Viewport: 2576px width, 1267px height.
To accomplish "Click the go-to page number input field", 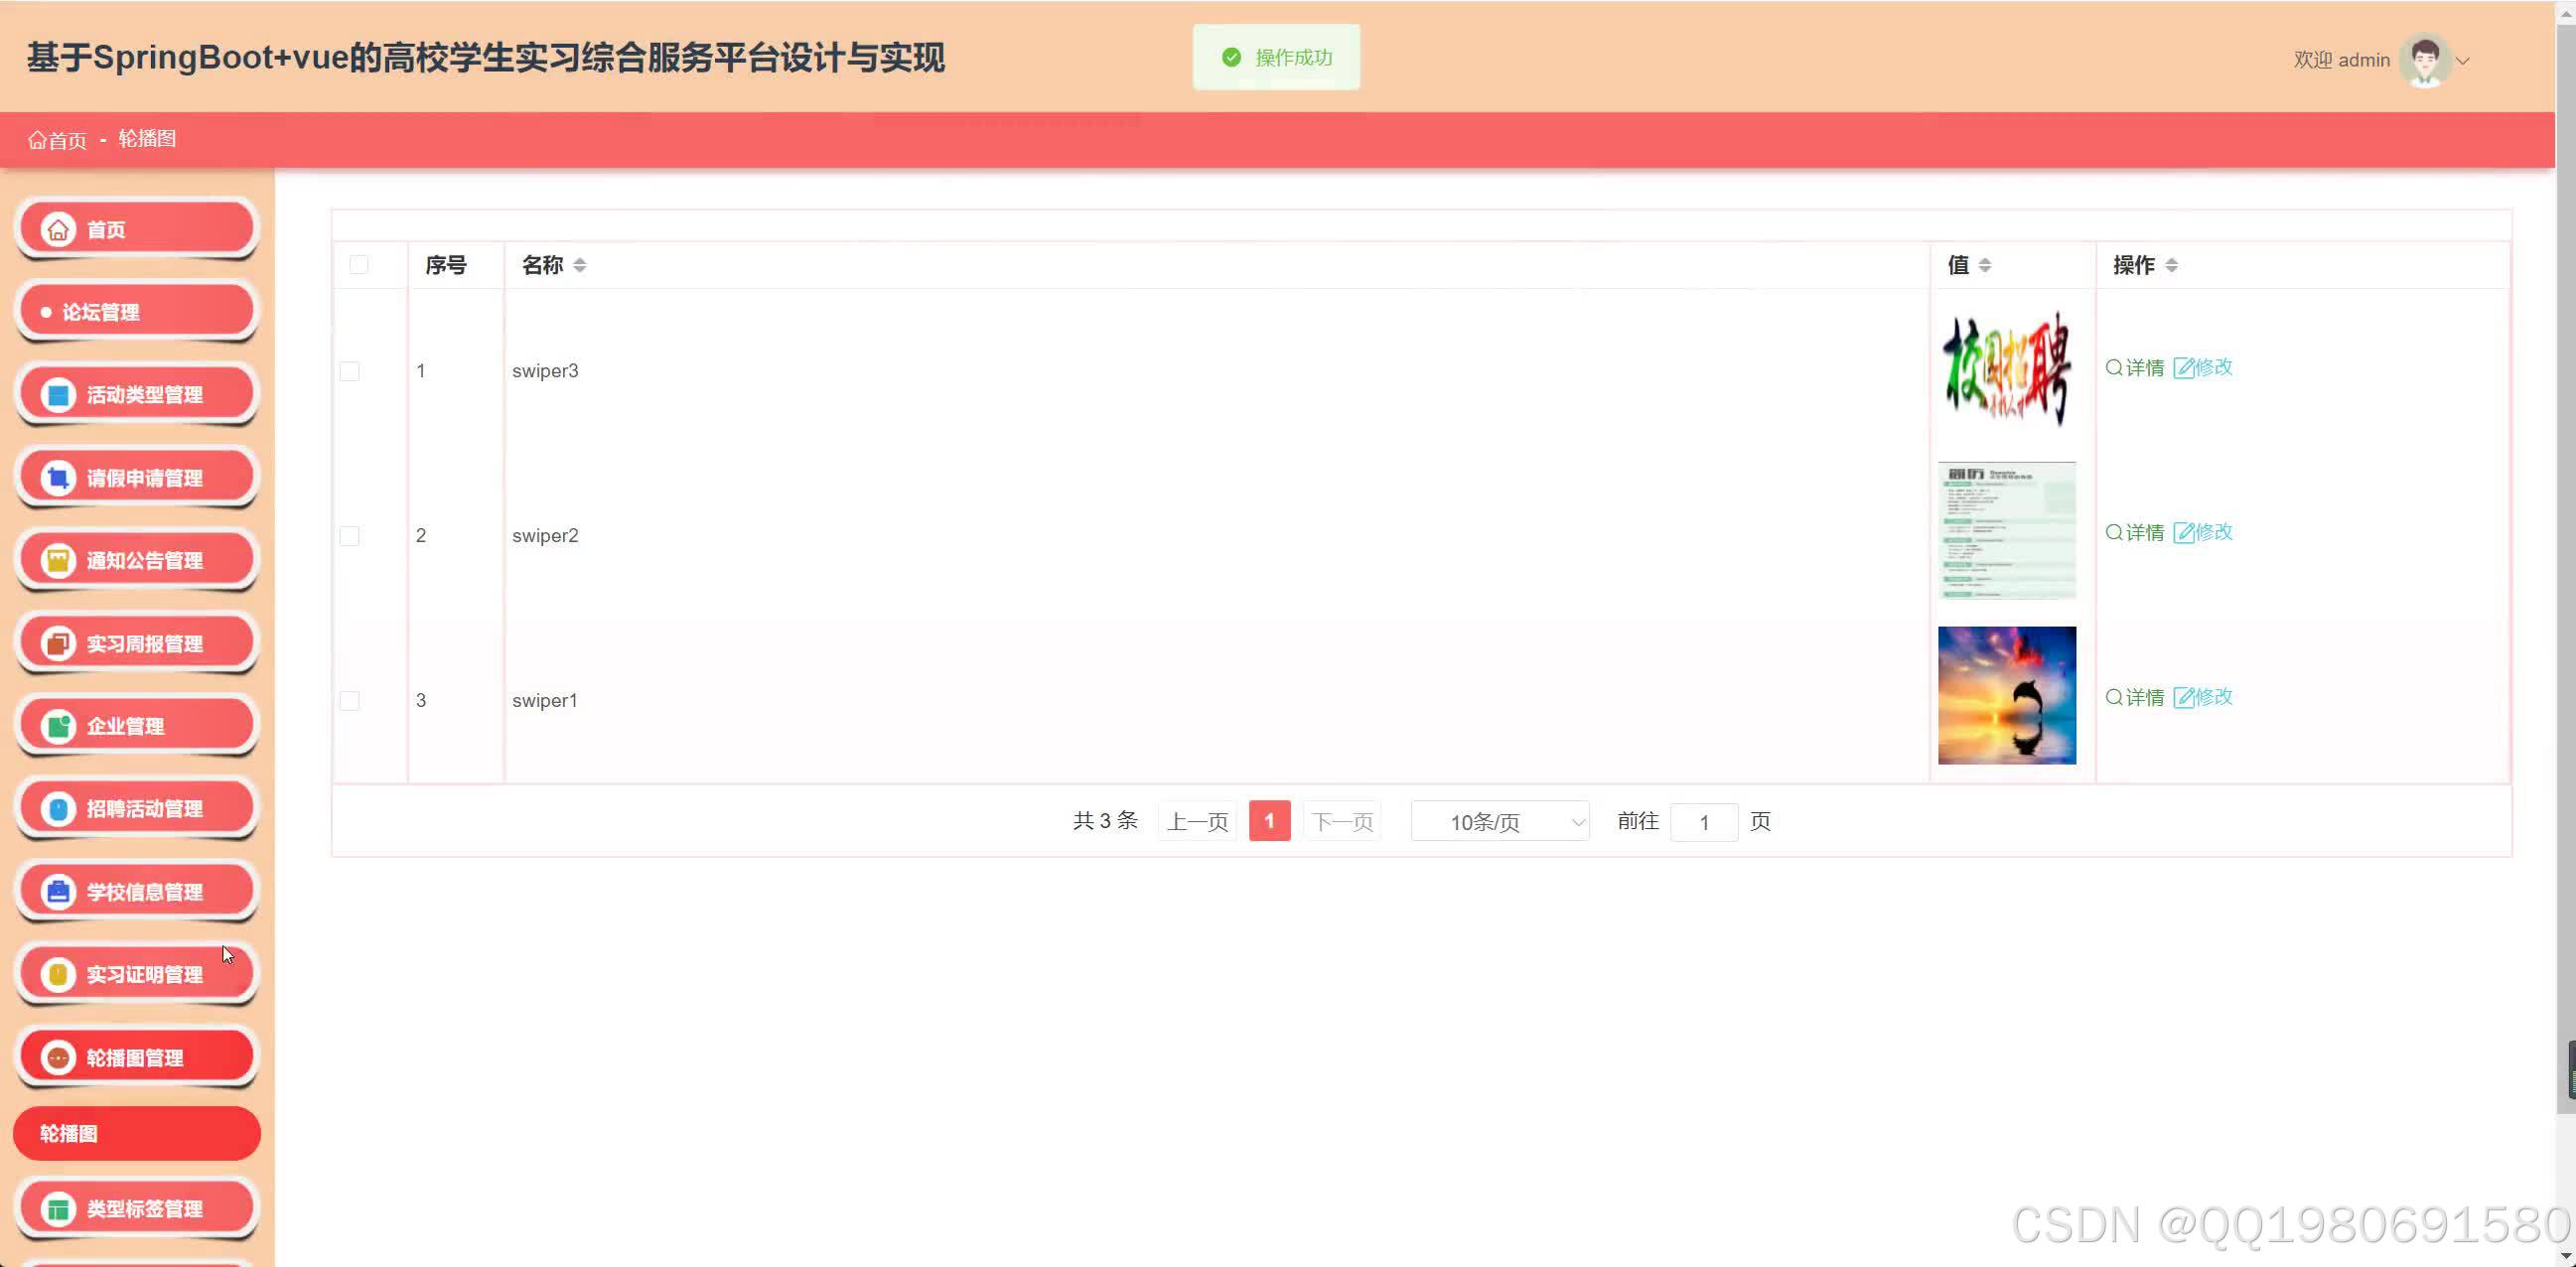I will tap(1704, 822).
